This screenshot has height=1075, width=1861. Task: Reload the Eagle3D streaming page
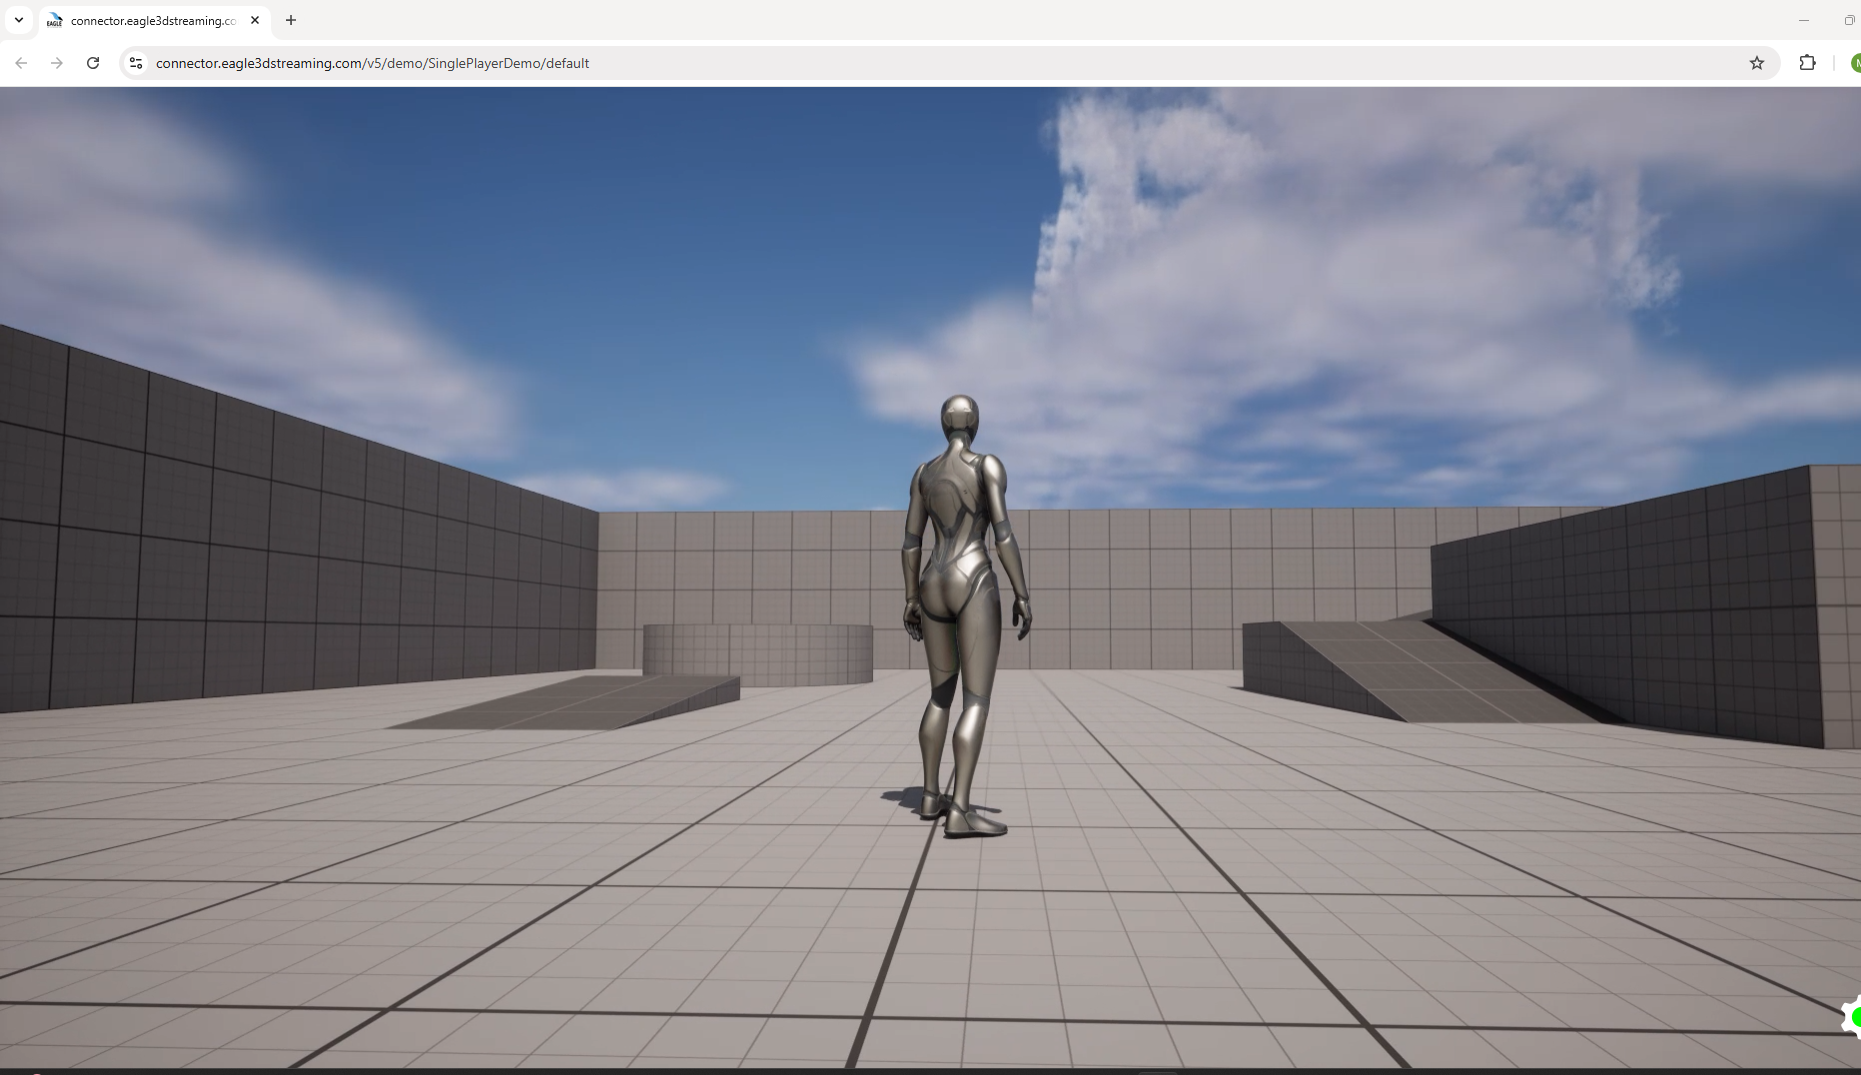click(93, 63)
